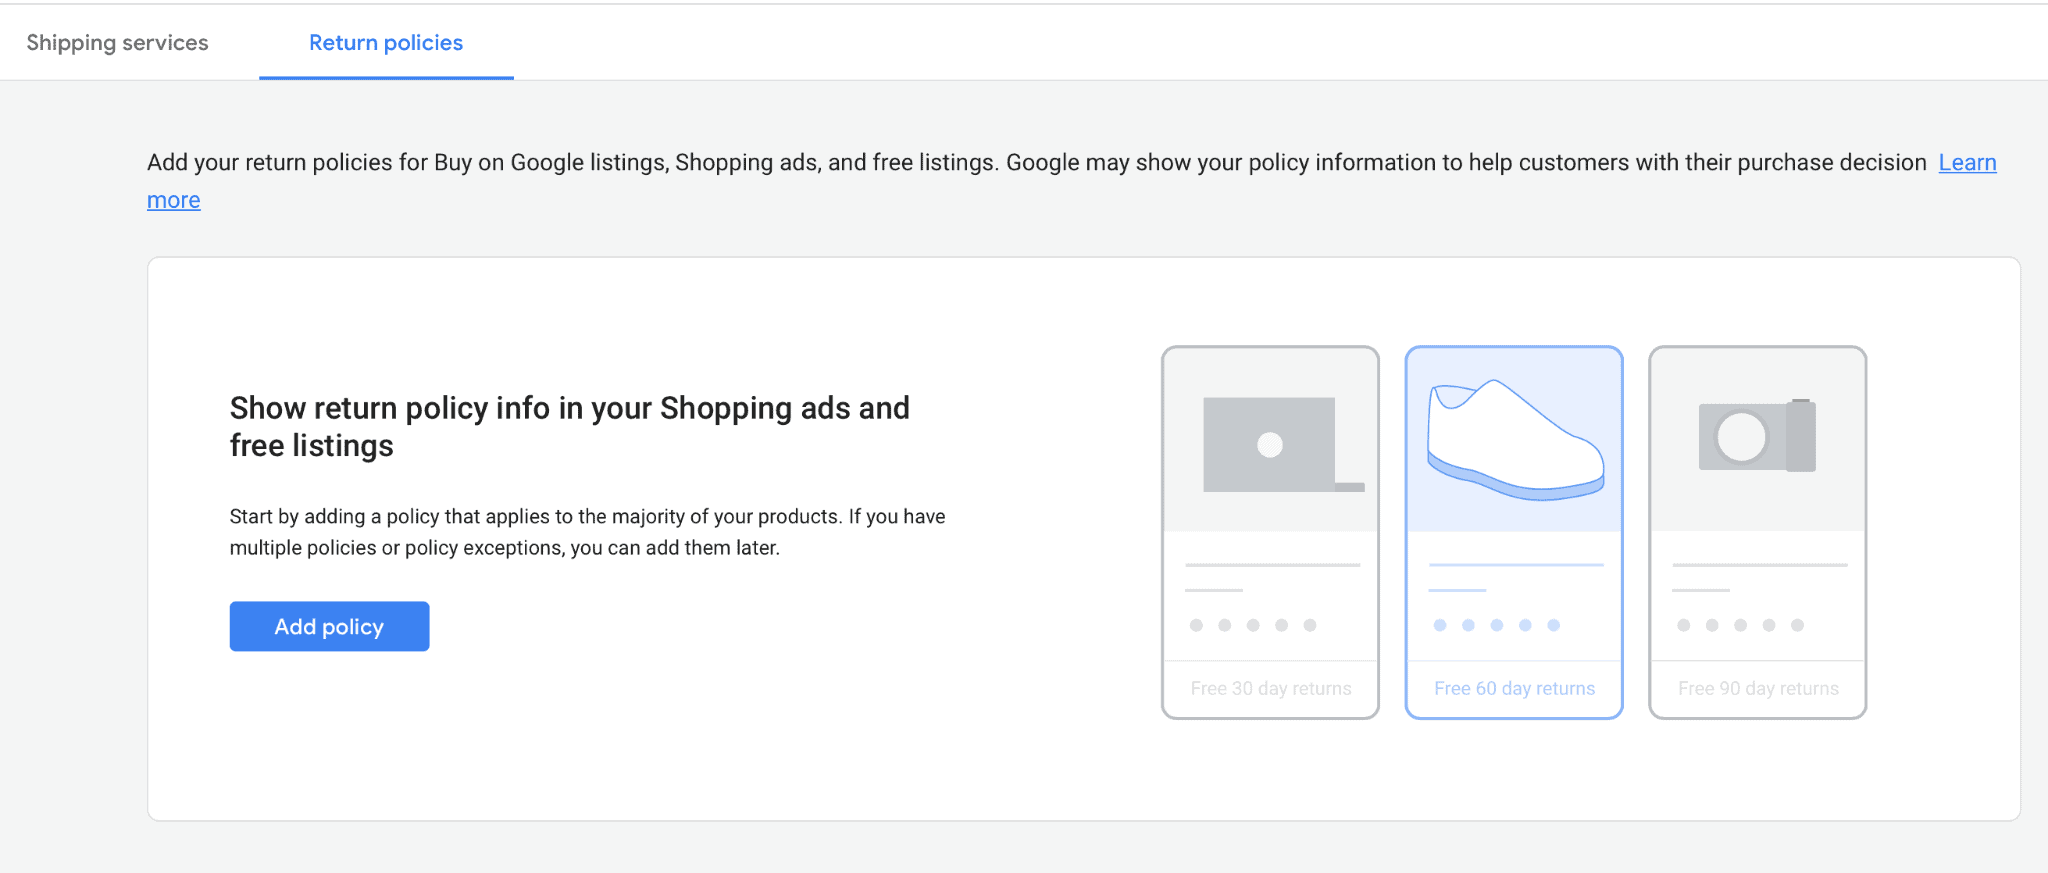This screenshot has width=2048, height=873.
Task: Click the 'Free 30 day returns' label
Action: pos(1270,688)
